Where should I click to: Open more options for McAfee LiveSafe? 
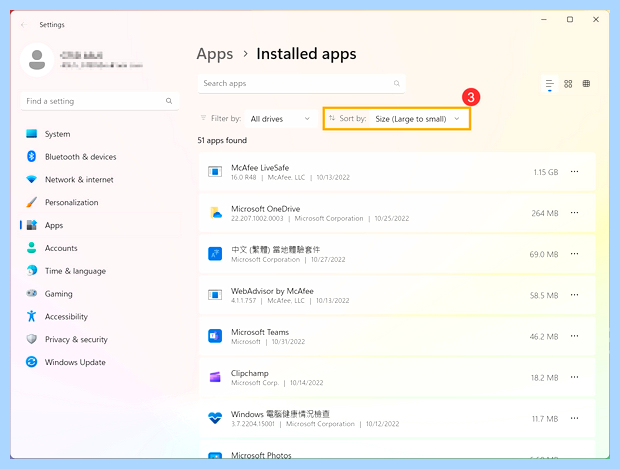pos(575,172)
